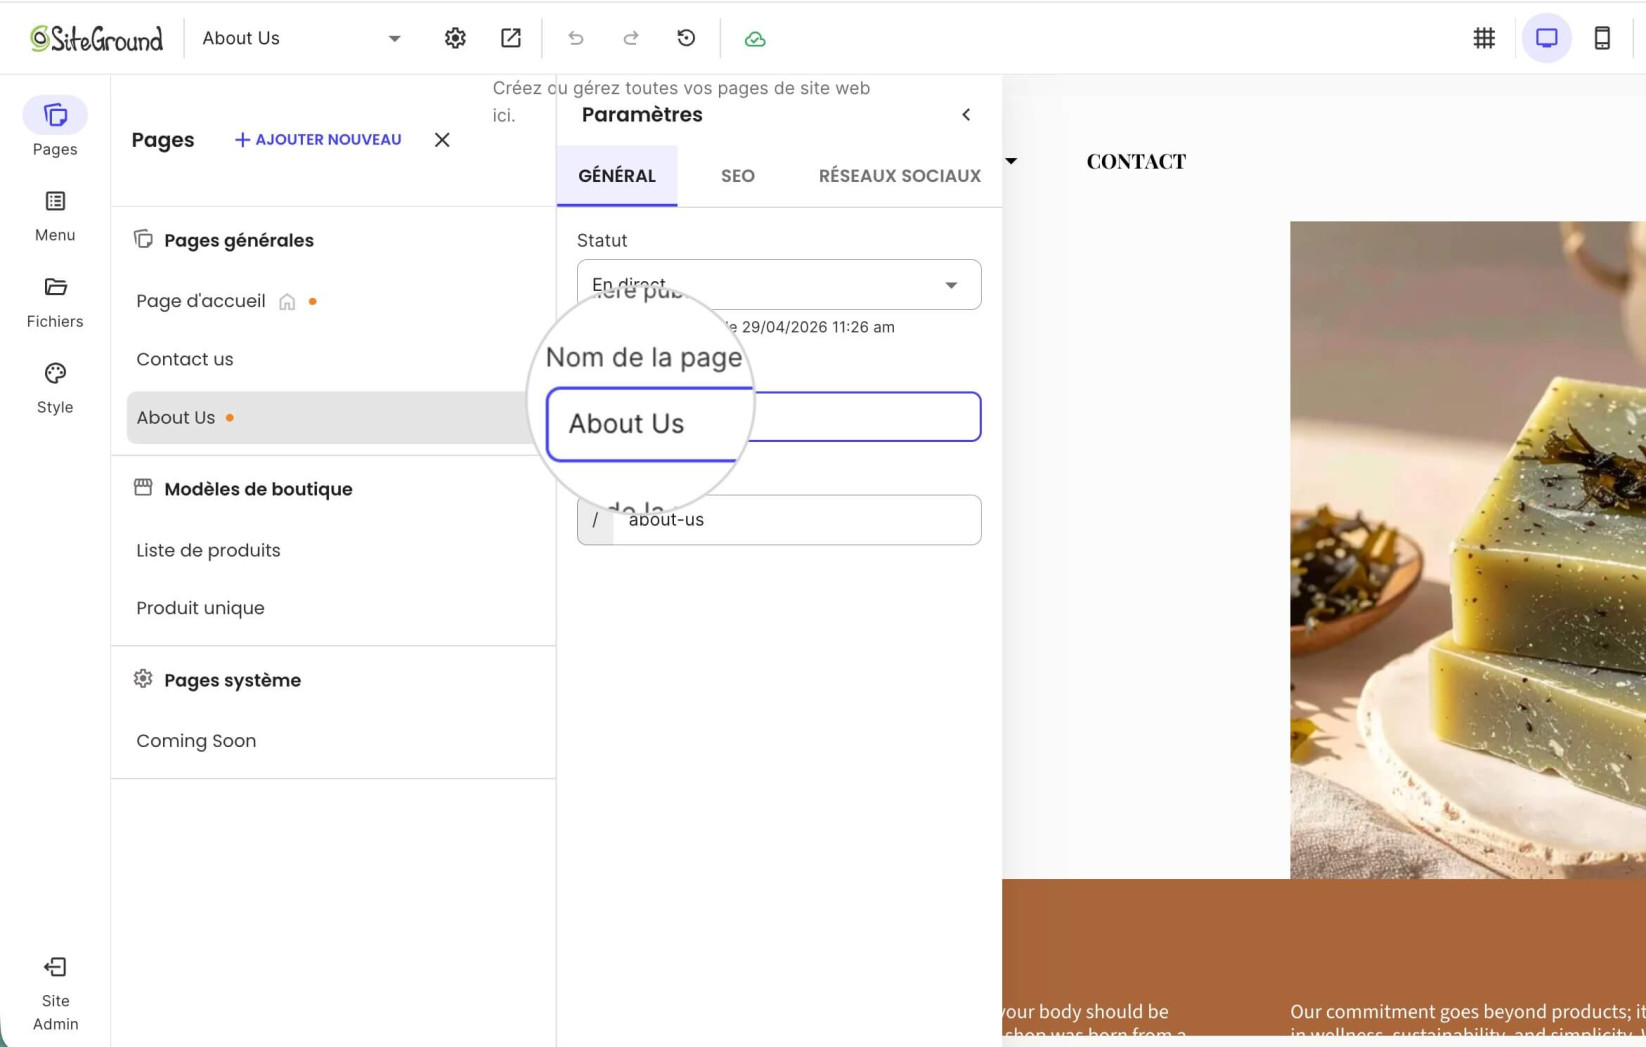The width and height of the screenshot is (1646, 1047).
Task: Click the Modèles de boutique section heading
Action: (x=258, y=489)
